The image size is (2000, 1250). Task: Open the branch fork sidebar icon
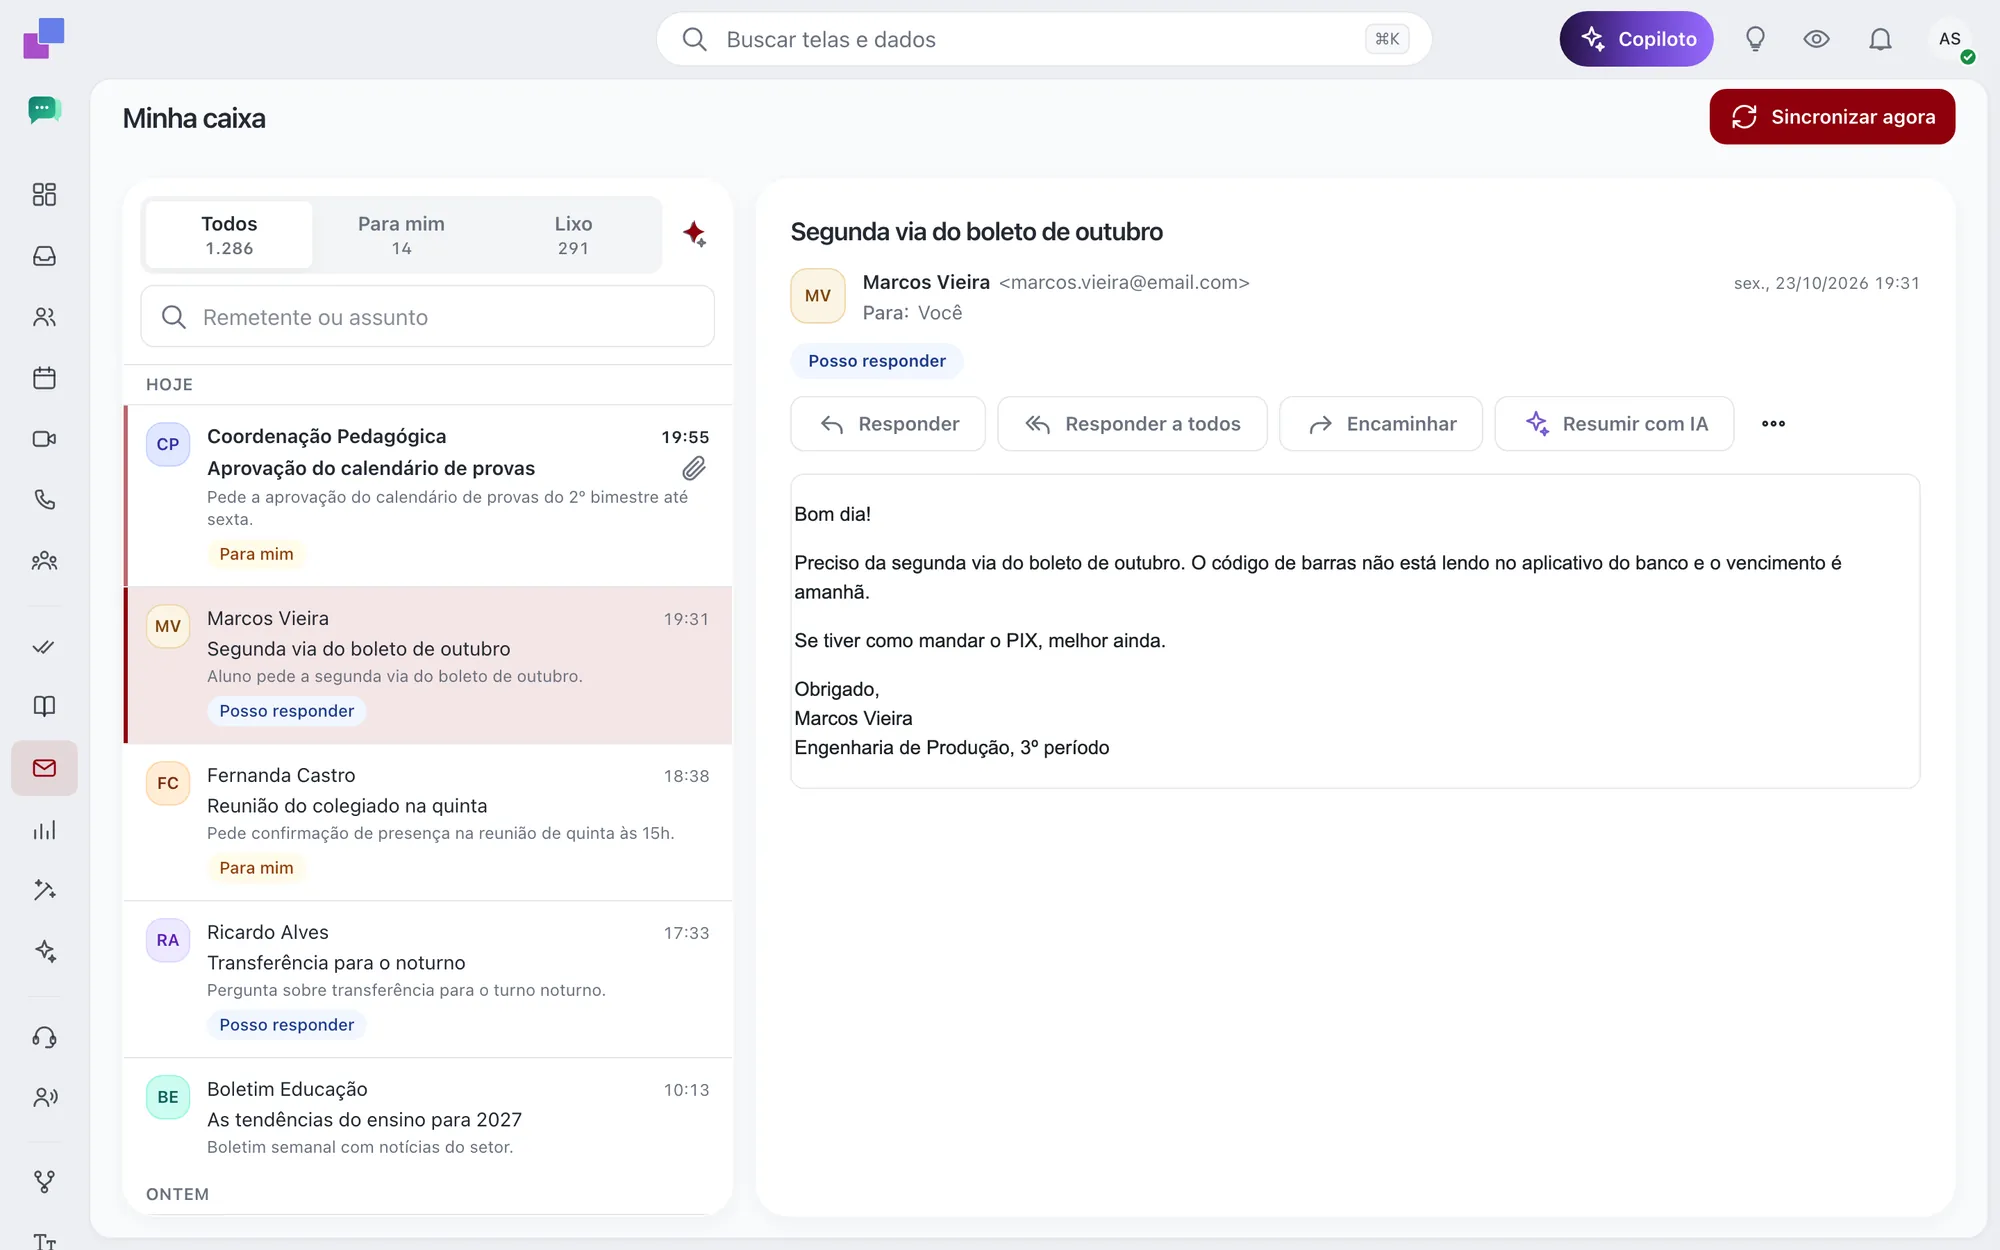point(44,1182)
